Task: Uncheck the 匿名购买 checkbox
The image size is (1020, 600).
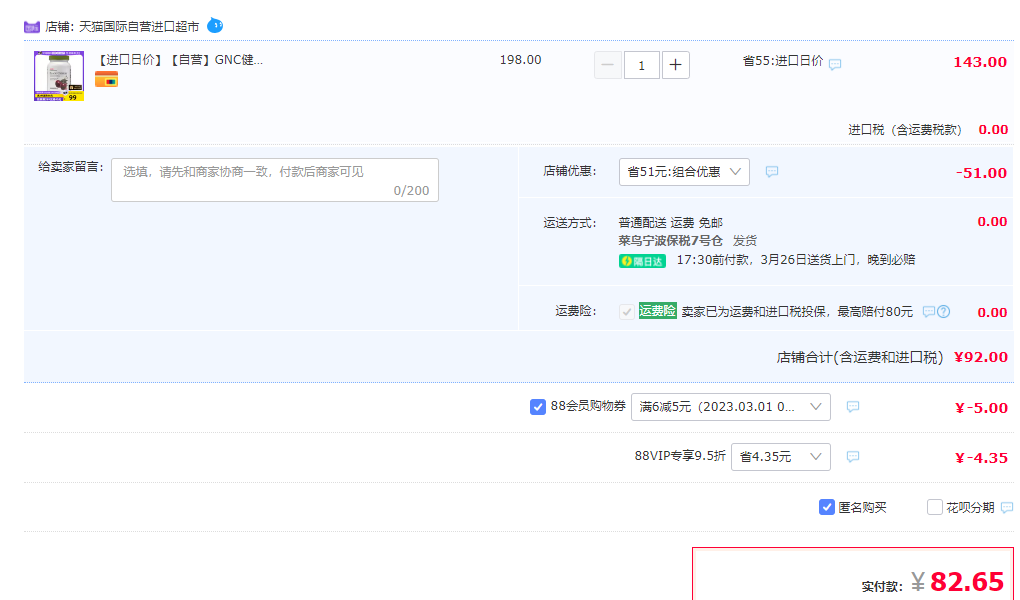Action: click(826, 507)
